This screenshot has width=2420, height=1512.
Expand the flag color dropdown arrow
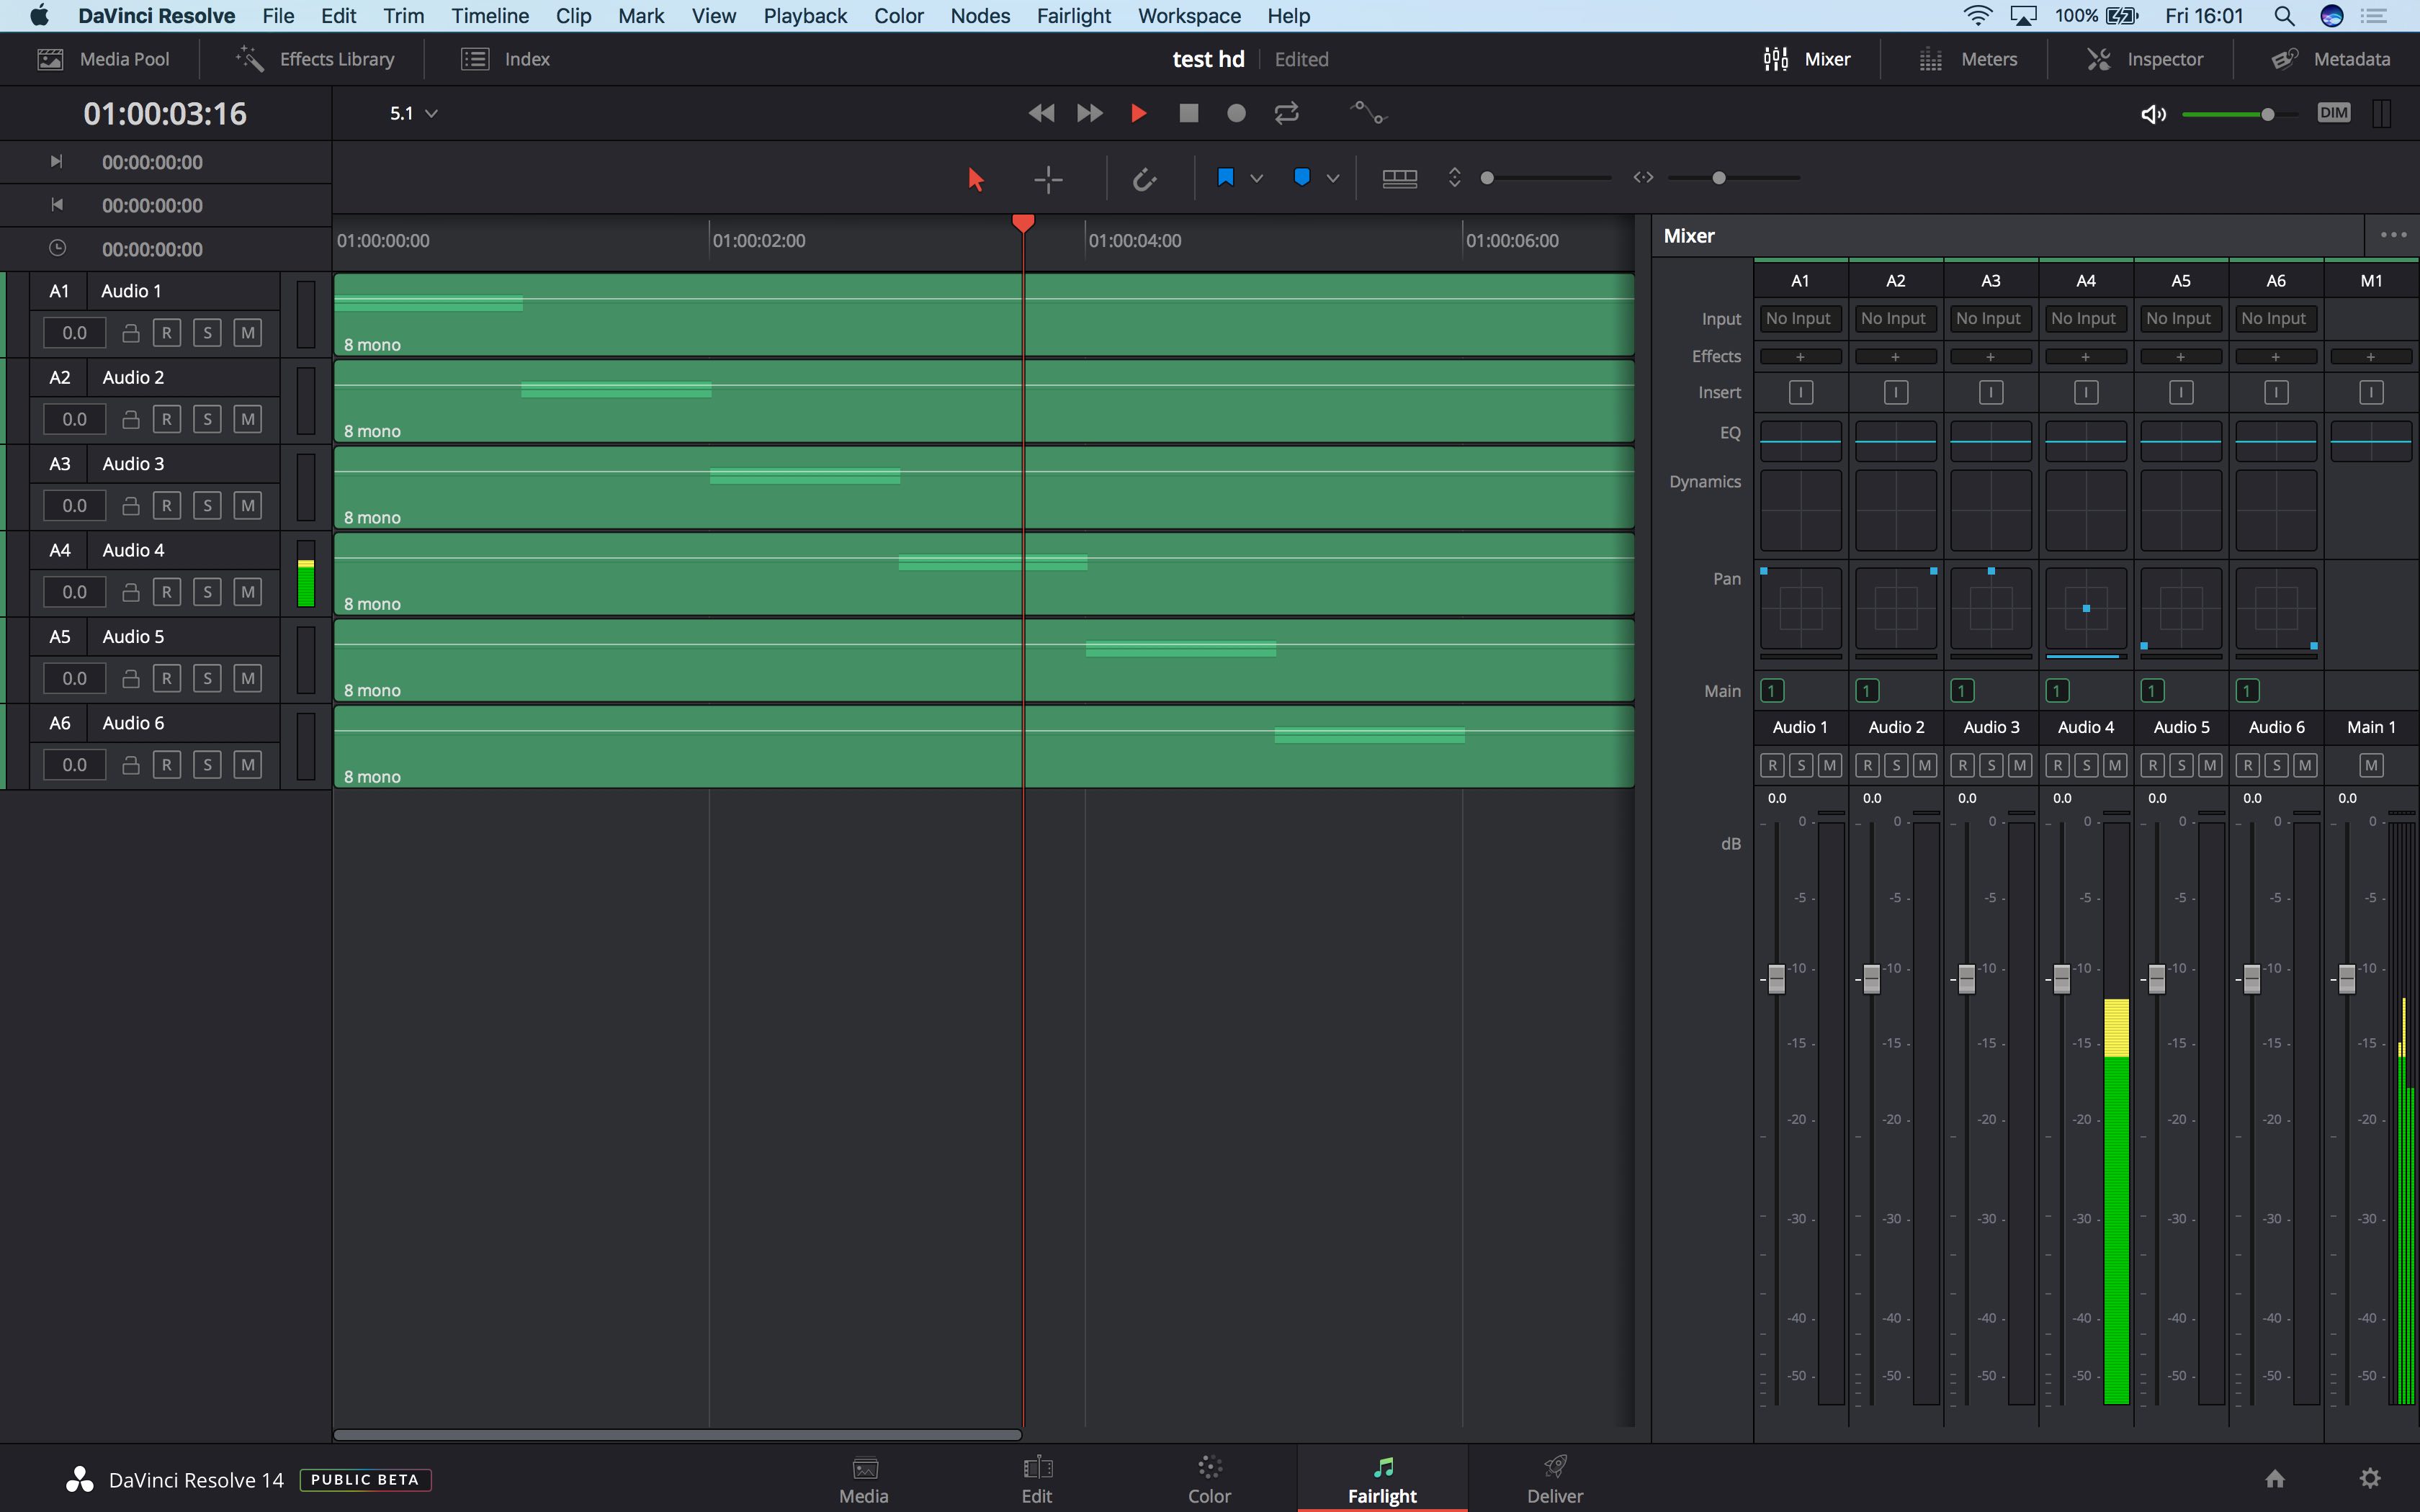[x=1257, y=178]
